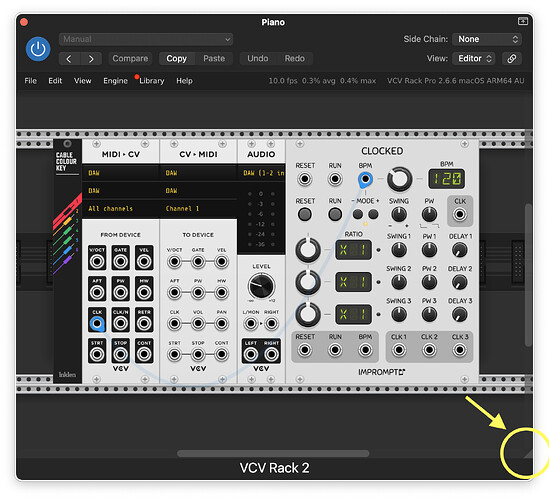The image size is (549, 499).
Task: Click MIDI-CV GATE output jack
Action: click(120, 262)
